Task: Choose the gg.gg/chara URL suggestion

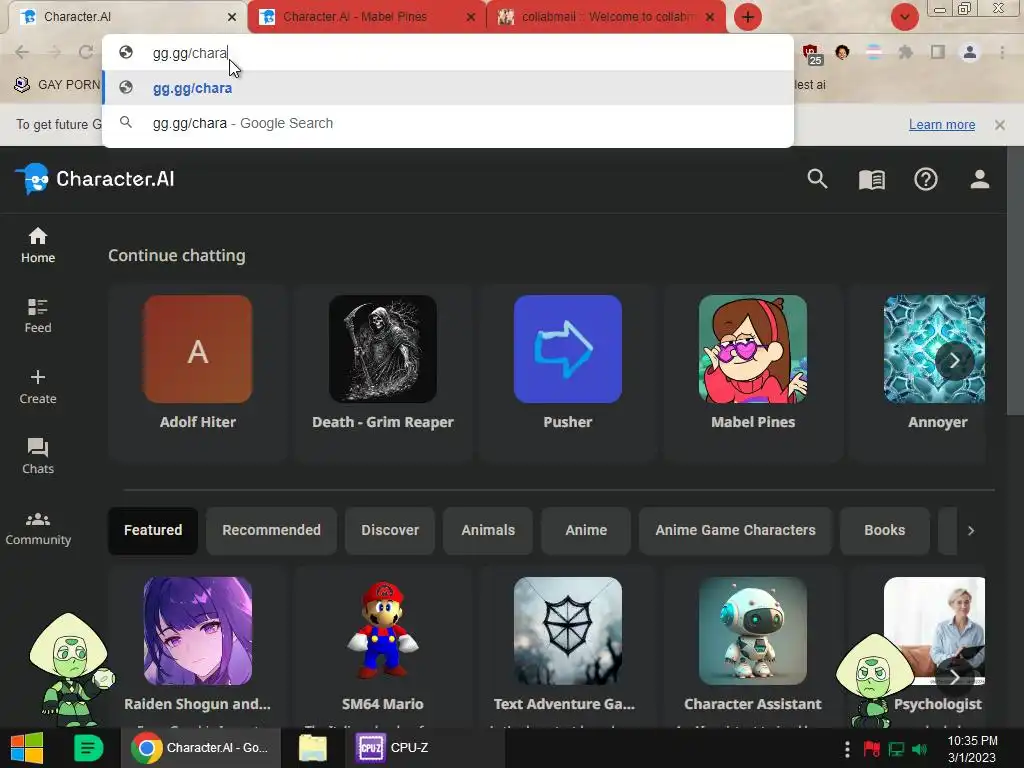Action: click(448, 88)
